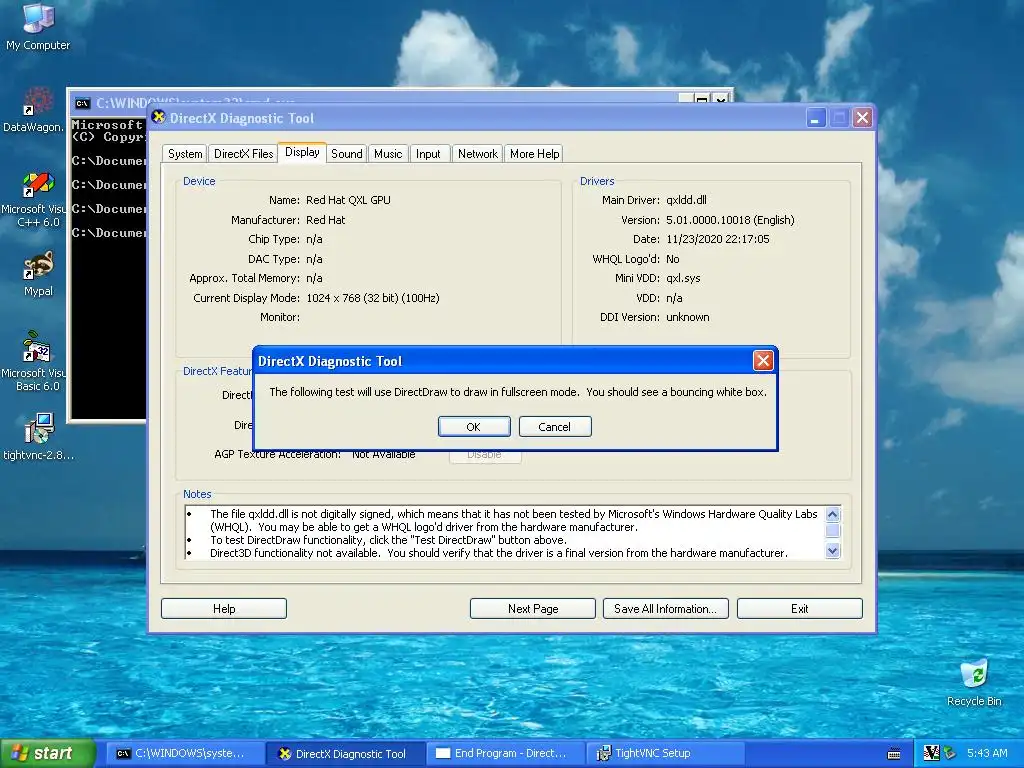Open the Mypal browser icon
This screenshot has width=1024, height=768.
(x=38, y=274)
